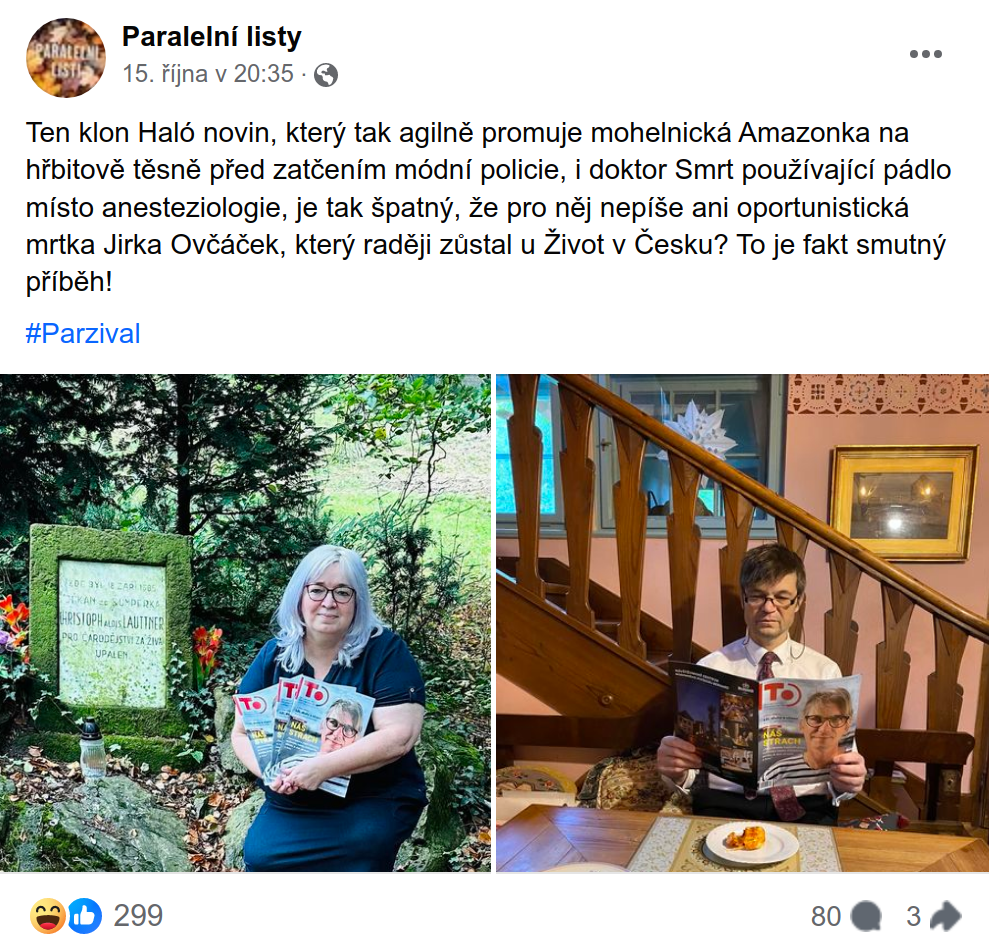
Task: Click the Paralelní listy profile picture
Action: [x=66, y=57]
